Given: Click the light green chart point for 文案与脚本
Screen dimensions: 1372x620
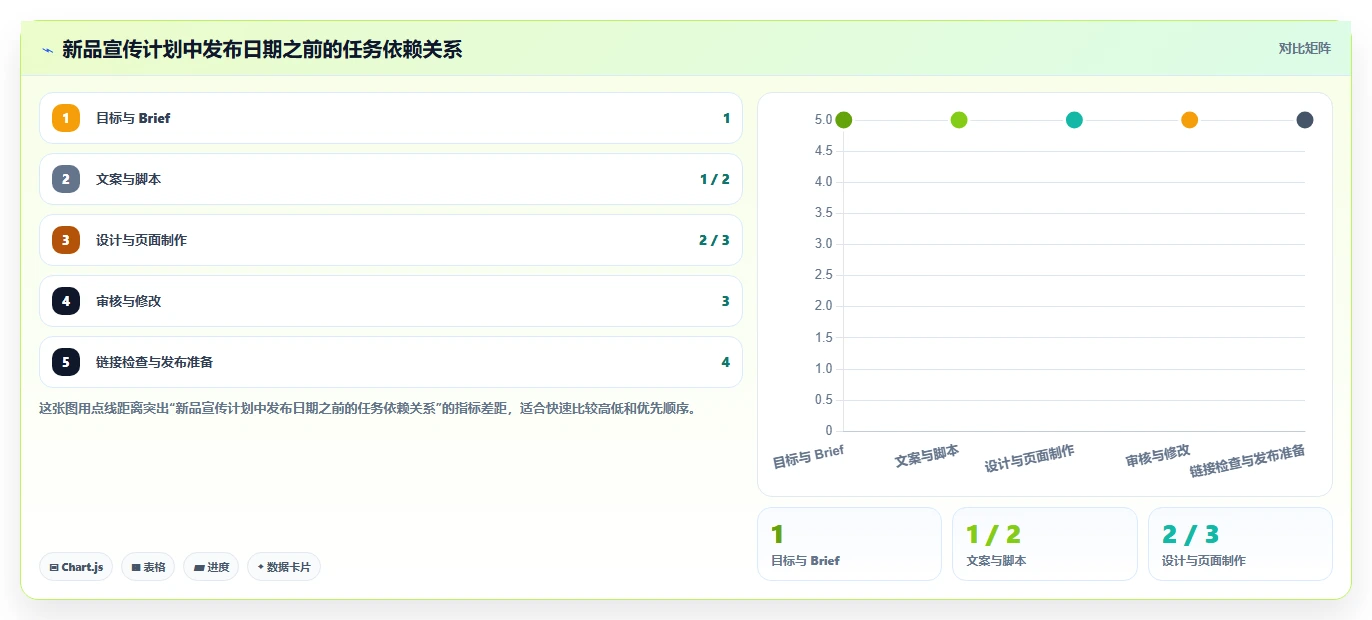Looking at the screenshot, I should pos(959,120).
